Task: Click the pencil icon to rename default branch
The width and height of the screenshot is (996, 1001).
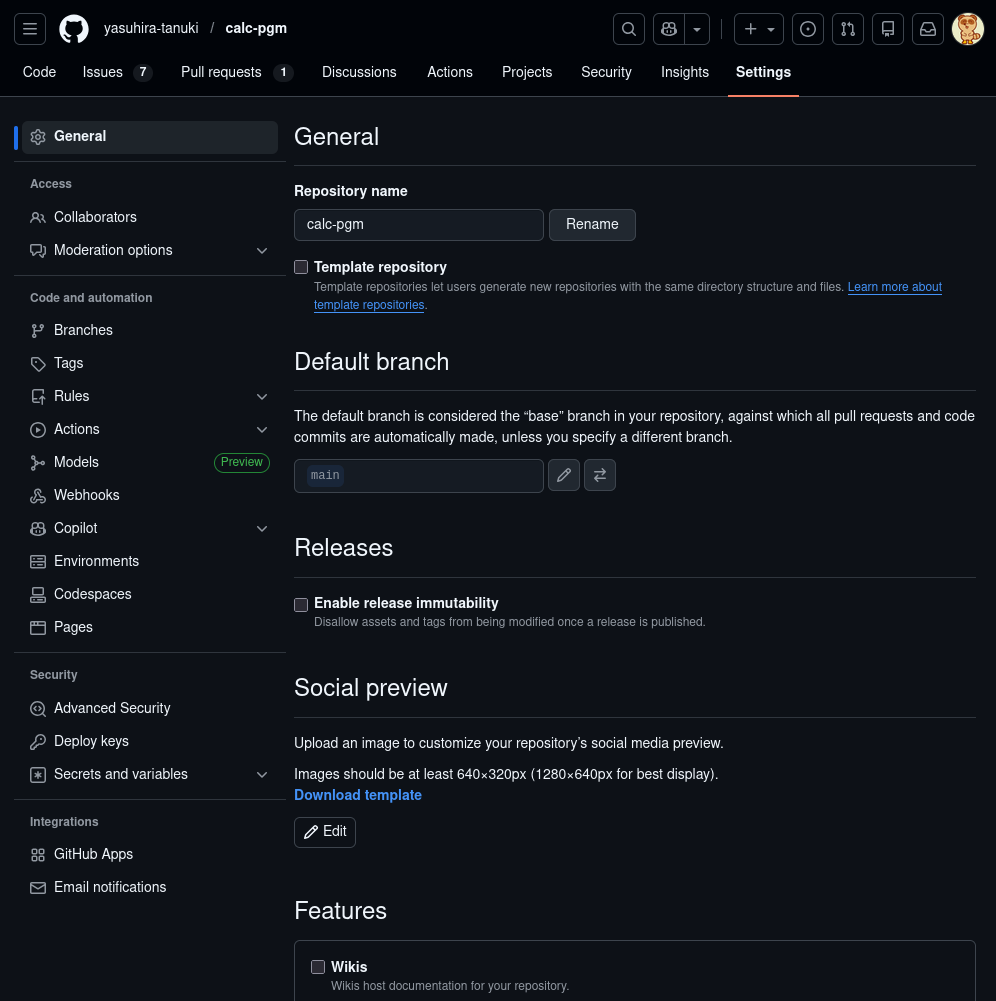Action: tap(564, 476)
